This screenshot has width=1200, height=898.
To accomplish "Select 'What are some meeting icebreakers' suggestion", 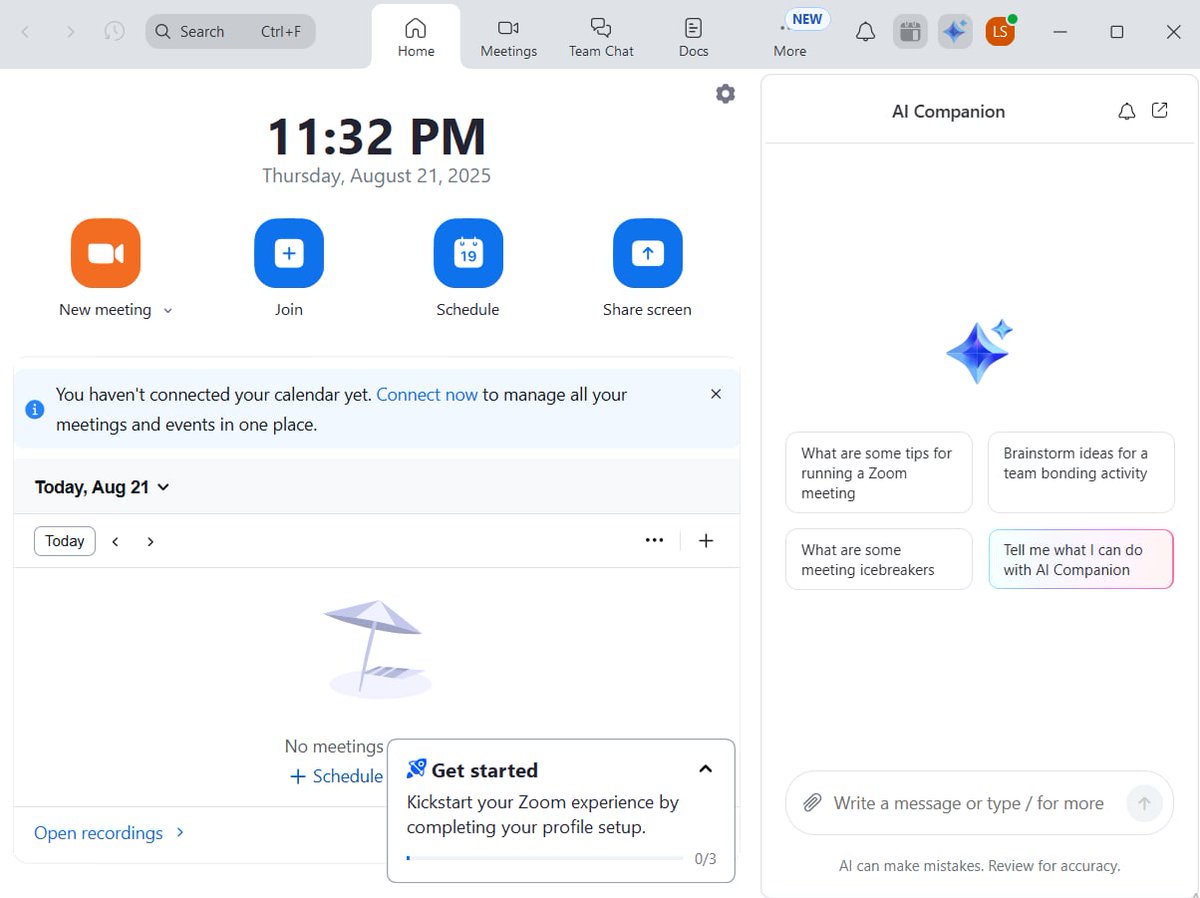I will click(879, 559).
